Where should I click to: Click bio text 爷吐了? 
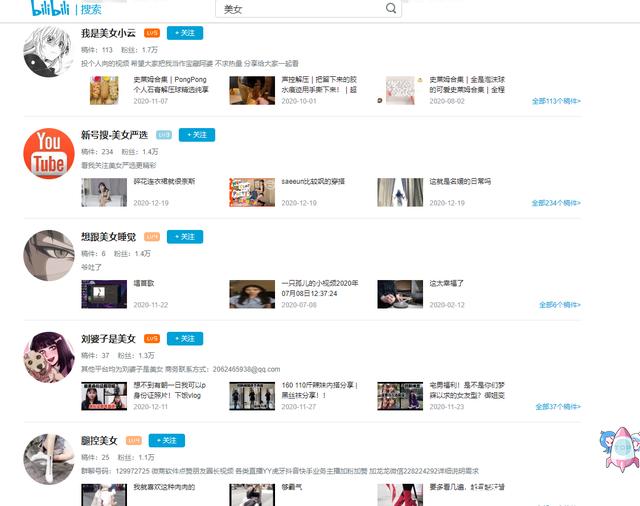point(91,268)
